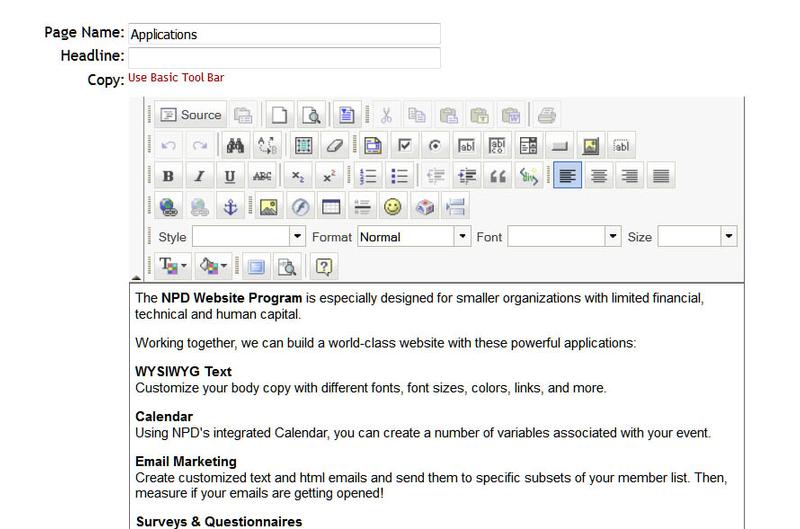The image size is (800, 529).
Task: Toggle Superscript formatting
Action: (x=329, y=176)
